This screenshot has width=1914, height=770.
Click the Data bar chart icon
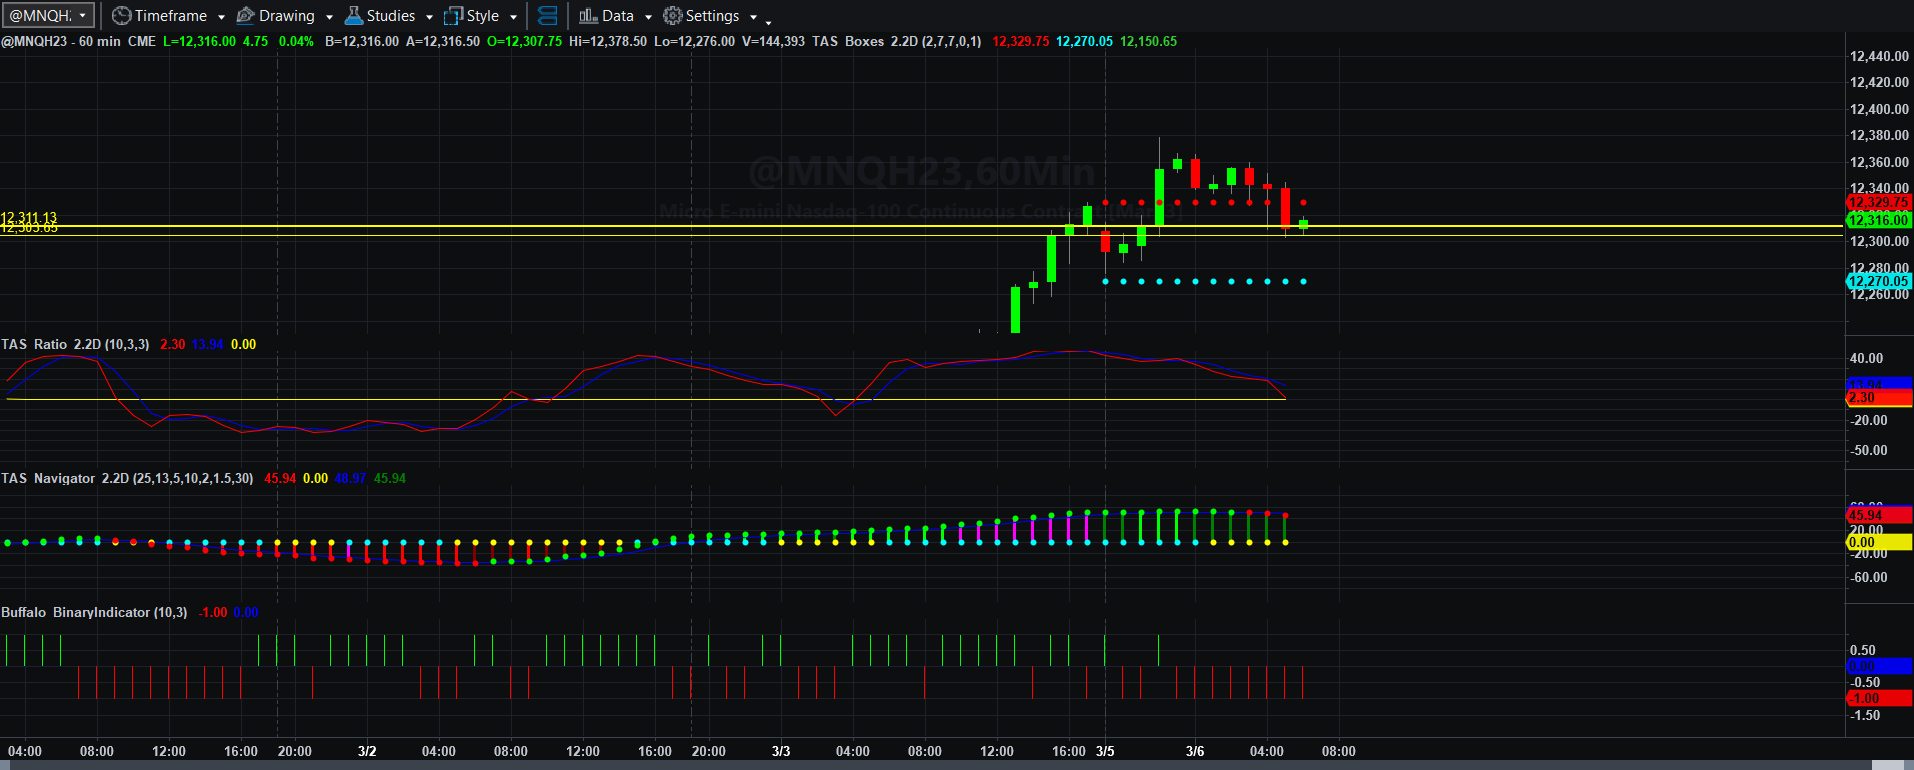(588, 16)
